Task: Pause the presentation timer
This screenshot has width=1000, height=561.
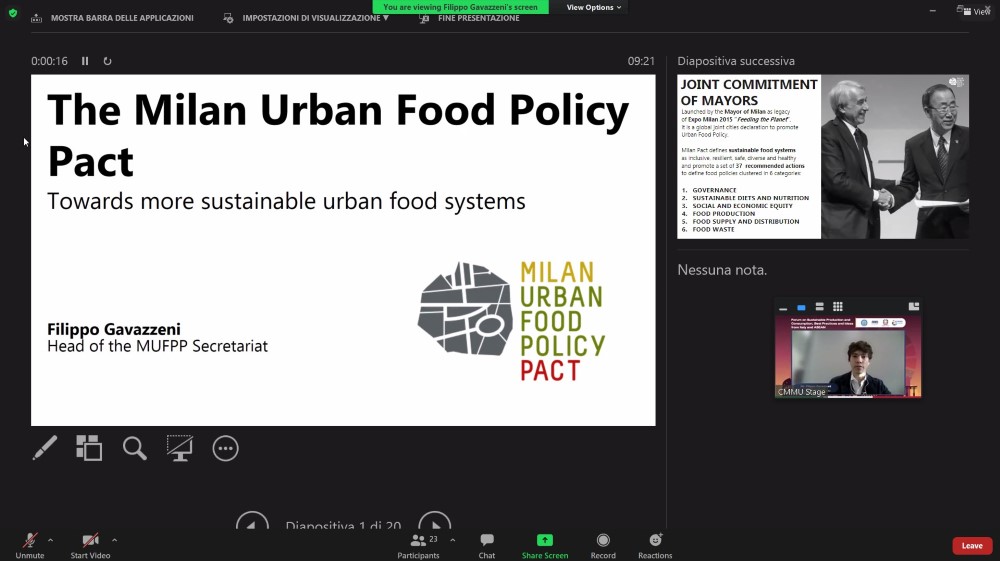Action: point(85,61)
